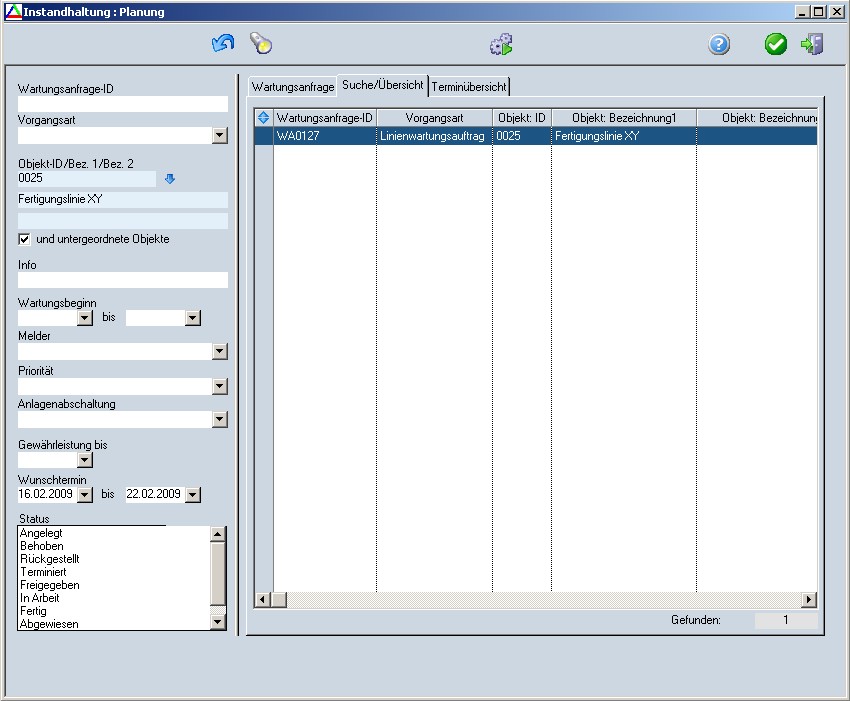Click the gears processing icon in toolbar

pos(501,44)
